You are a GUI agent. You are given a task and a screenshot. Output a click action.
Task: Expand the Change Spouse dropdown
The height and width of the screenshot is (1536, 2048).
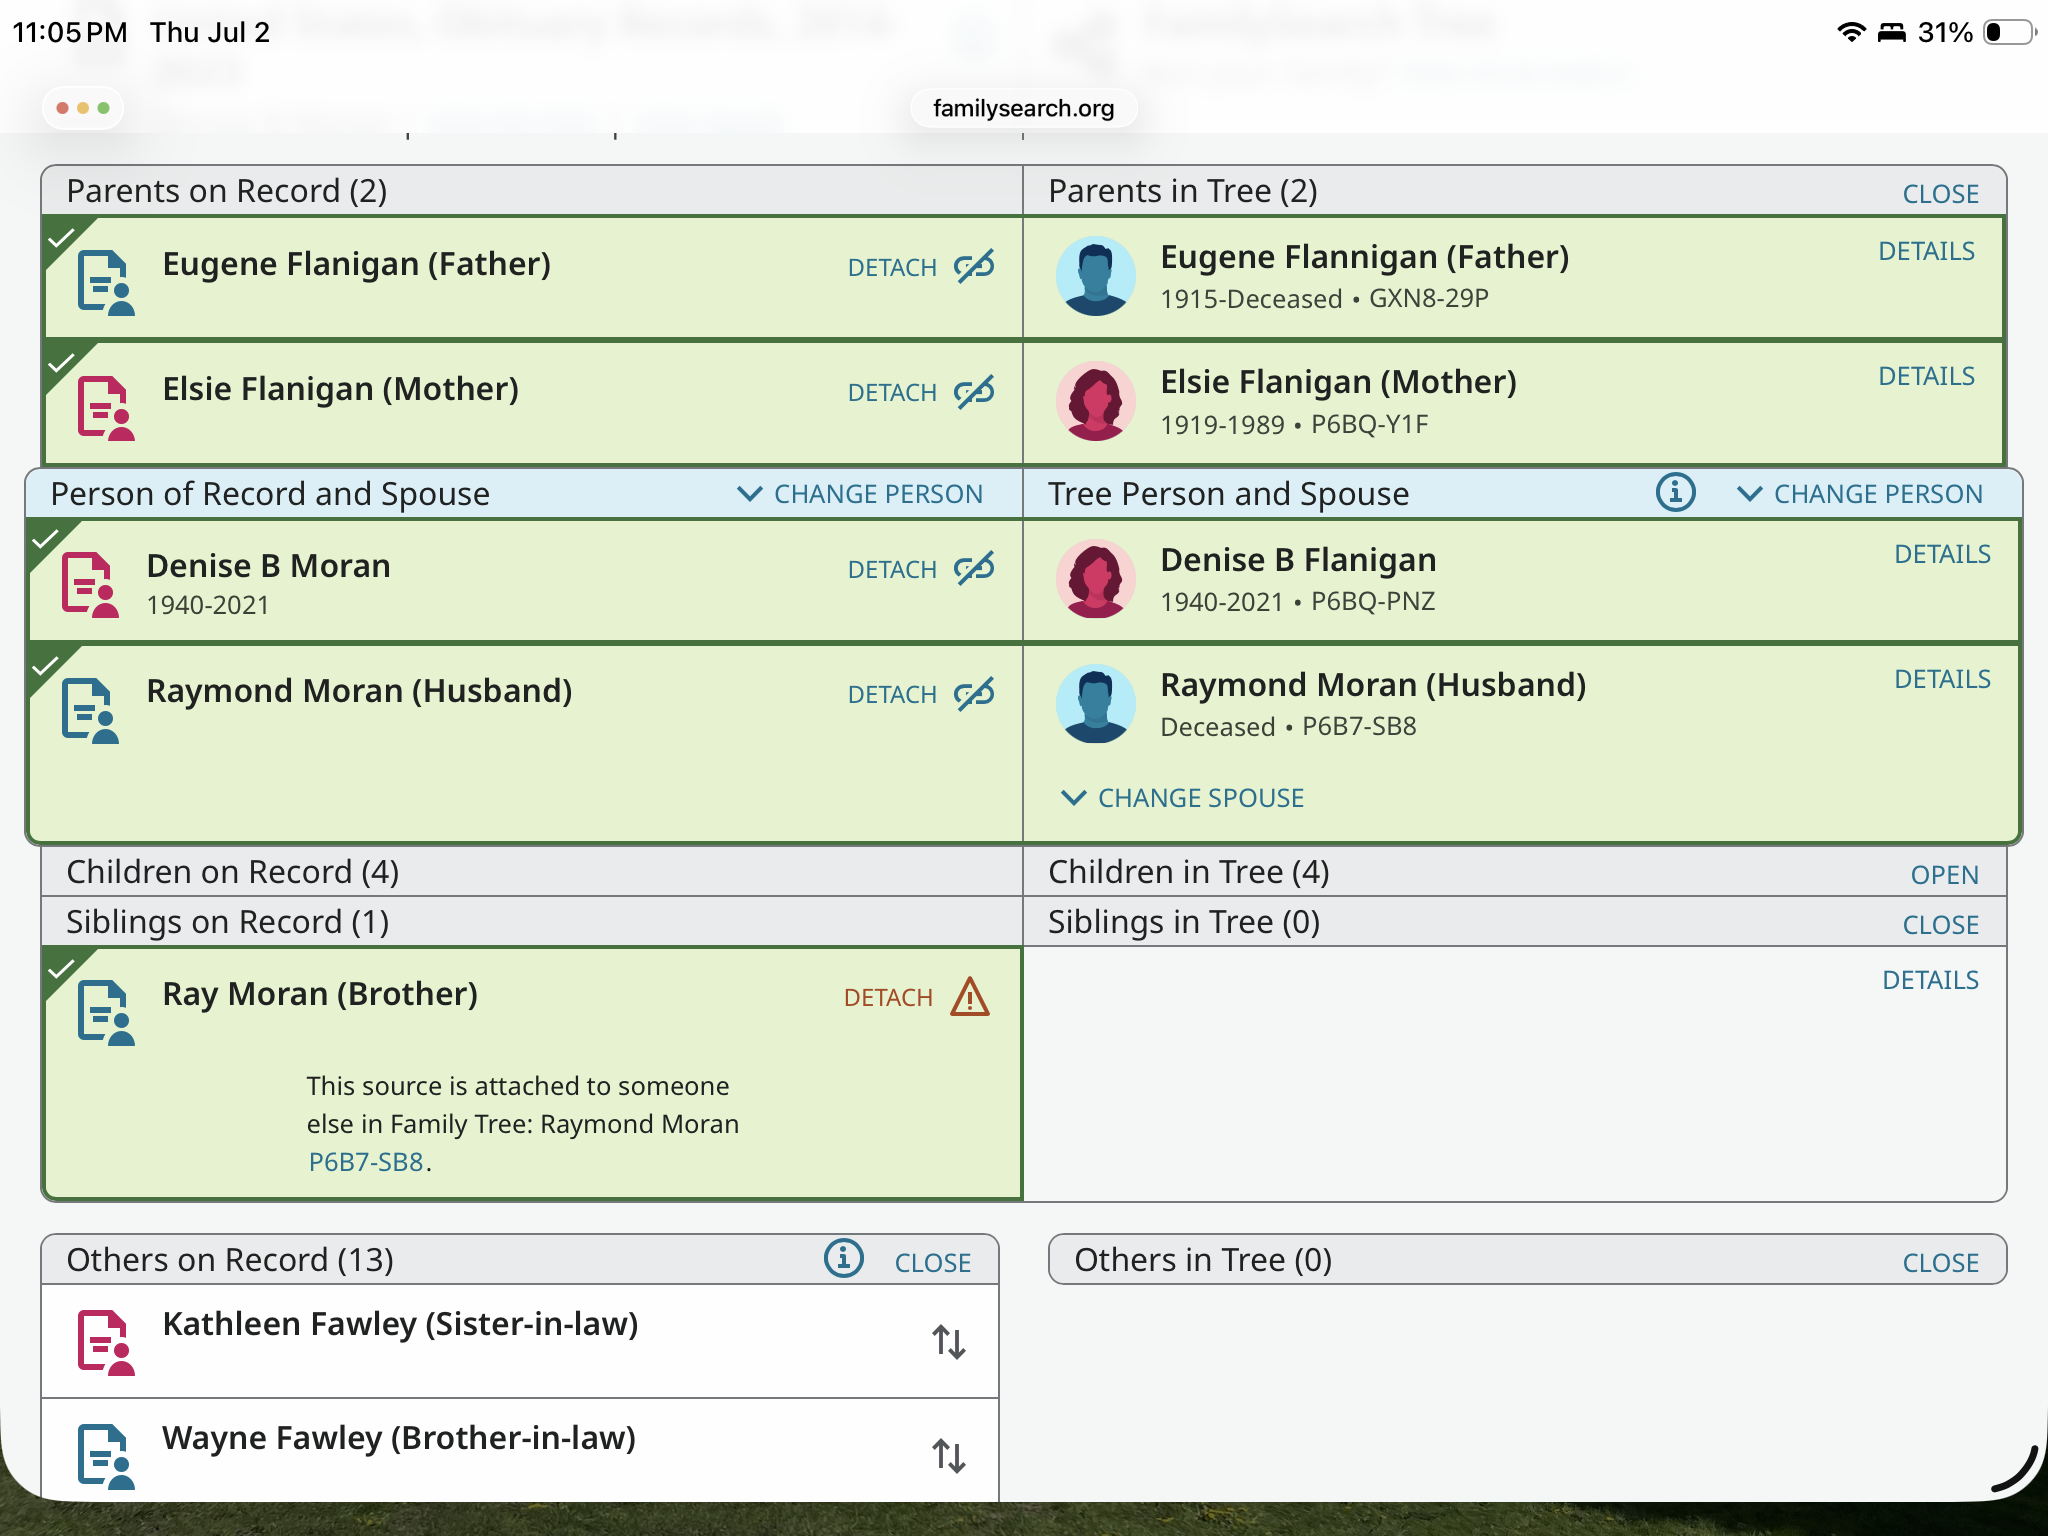[1182, 798]
